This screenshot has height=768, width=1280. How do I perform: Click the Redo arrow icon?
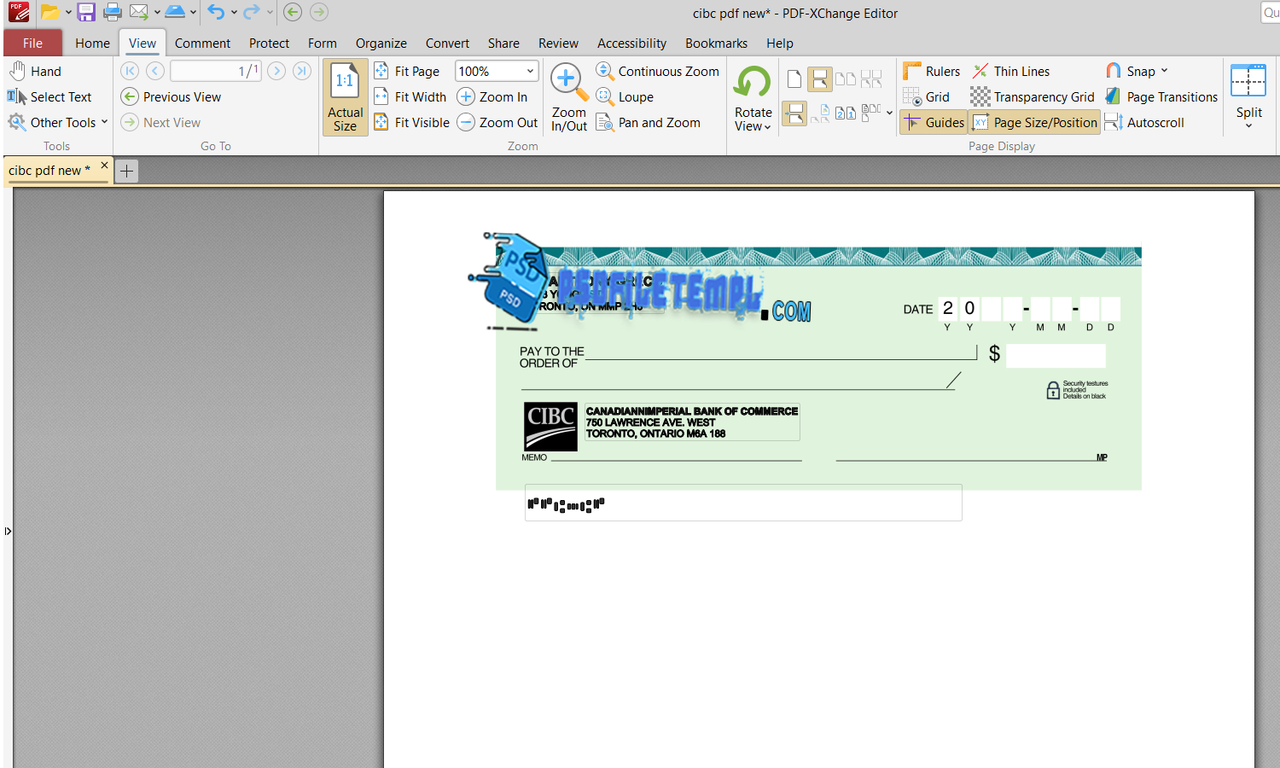pos(251,12)
